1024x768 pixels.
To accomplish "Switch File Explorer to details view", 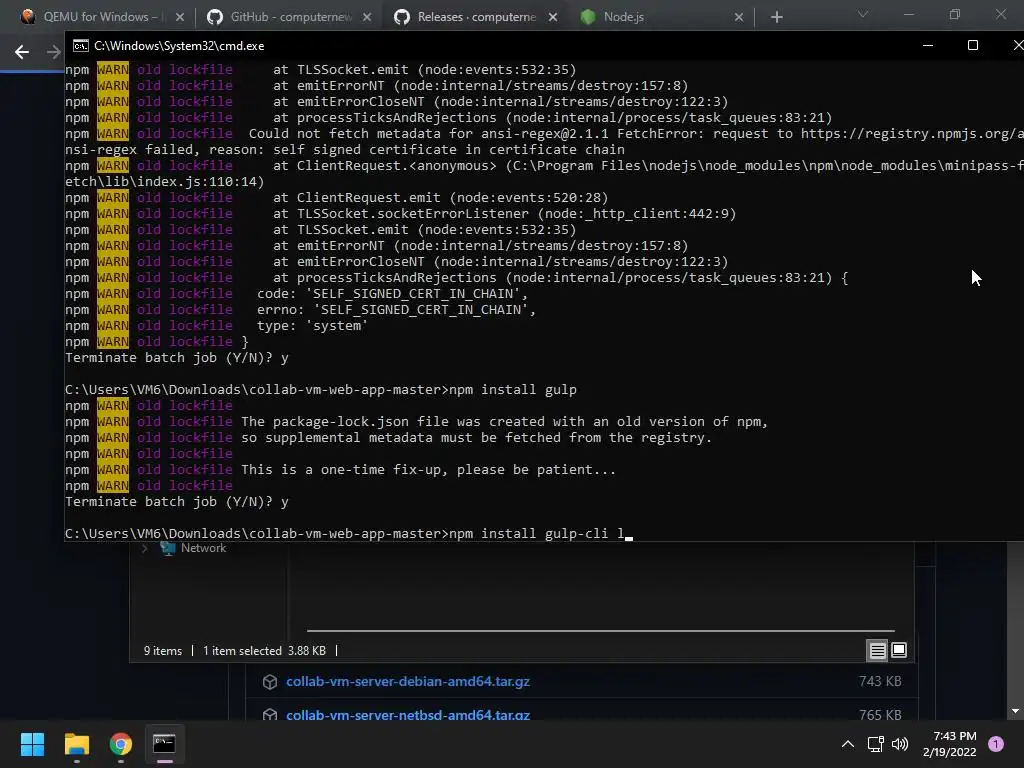I will (x=877, y=650).
